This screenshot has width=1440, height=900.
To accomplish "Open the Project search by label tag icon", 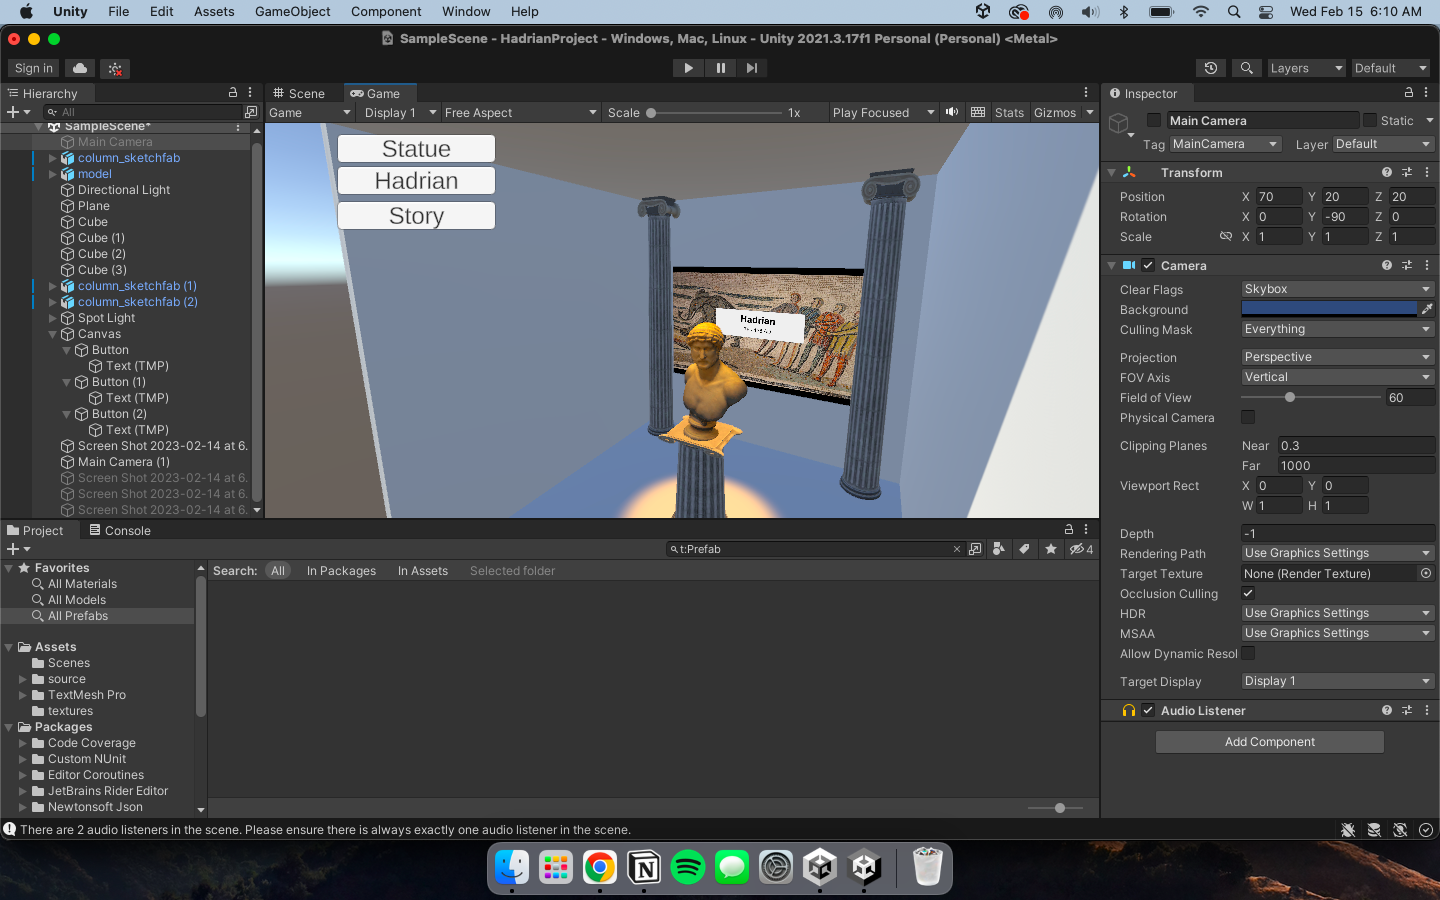I will [x=1024, y=549].
